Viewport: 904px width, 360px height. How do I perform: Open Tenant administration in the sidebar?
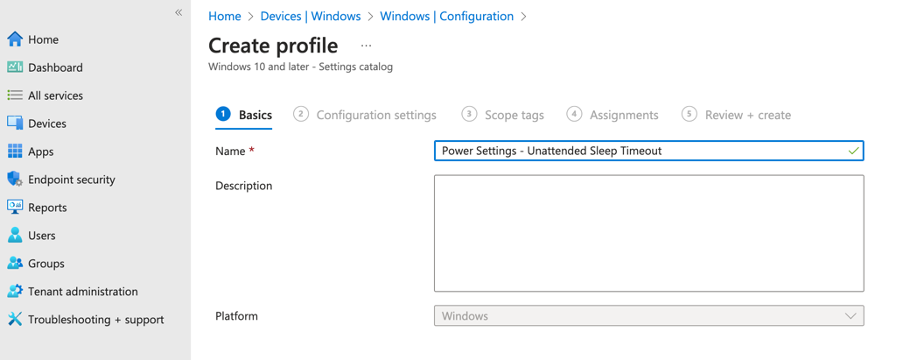point(83,291)
